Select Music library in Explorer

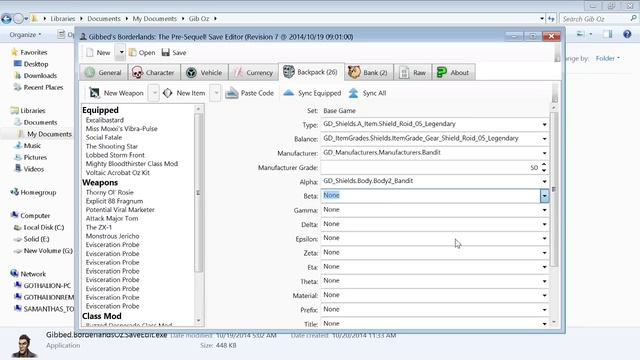coord(32,146)
